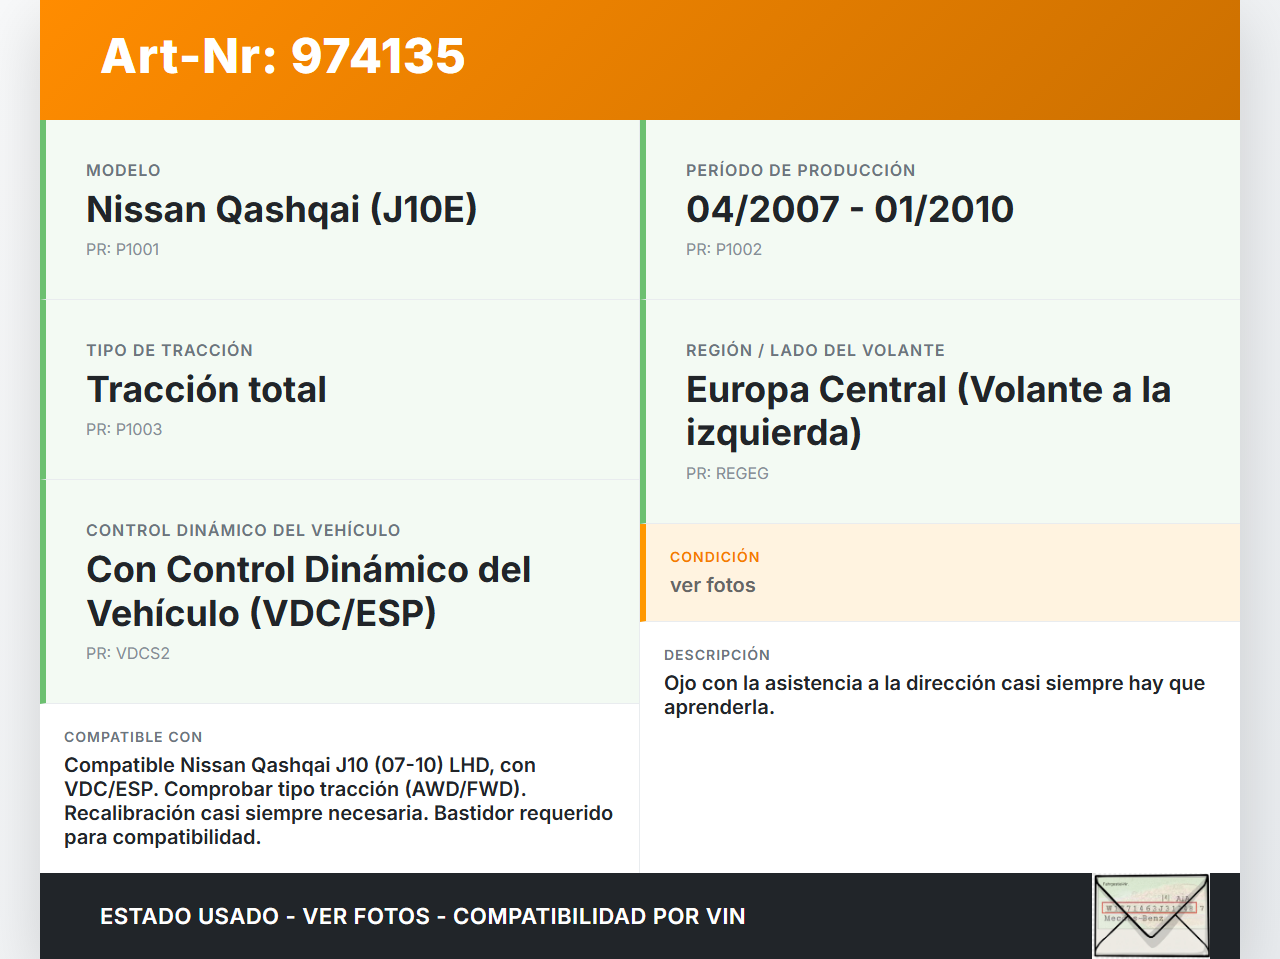
Task: Click Europa Central (Volante a la izquierda)
Action: click(927, 411)
